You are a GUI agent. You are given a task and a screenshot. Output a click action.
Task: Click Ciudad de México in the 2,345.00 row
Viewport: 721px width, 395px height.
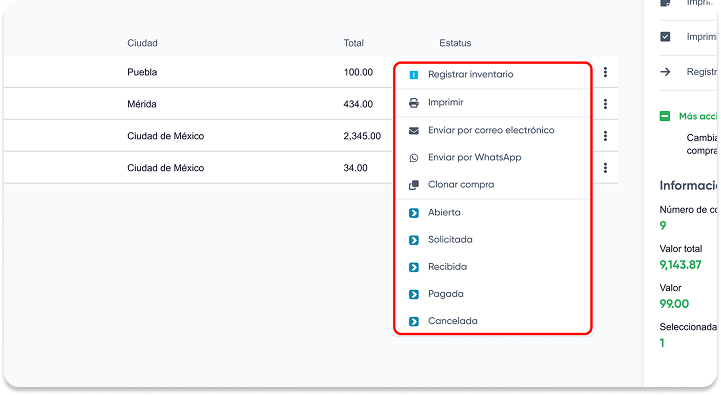click(166, 136)
